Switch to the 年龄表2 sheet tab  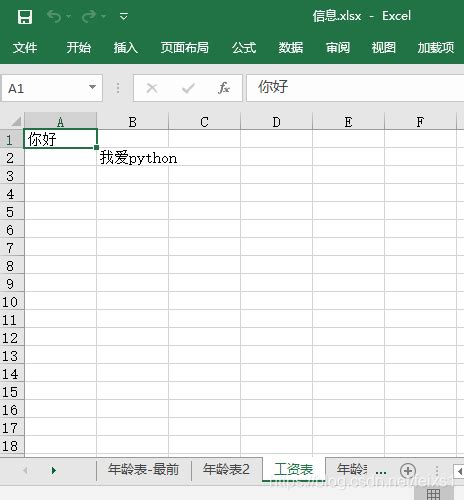[226, 469]
